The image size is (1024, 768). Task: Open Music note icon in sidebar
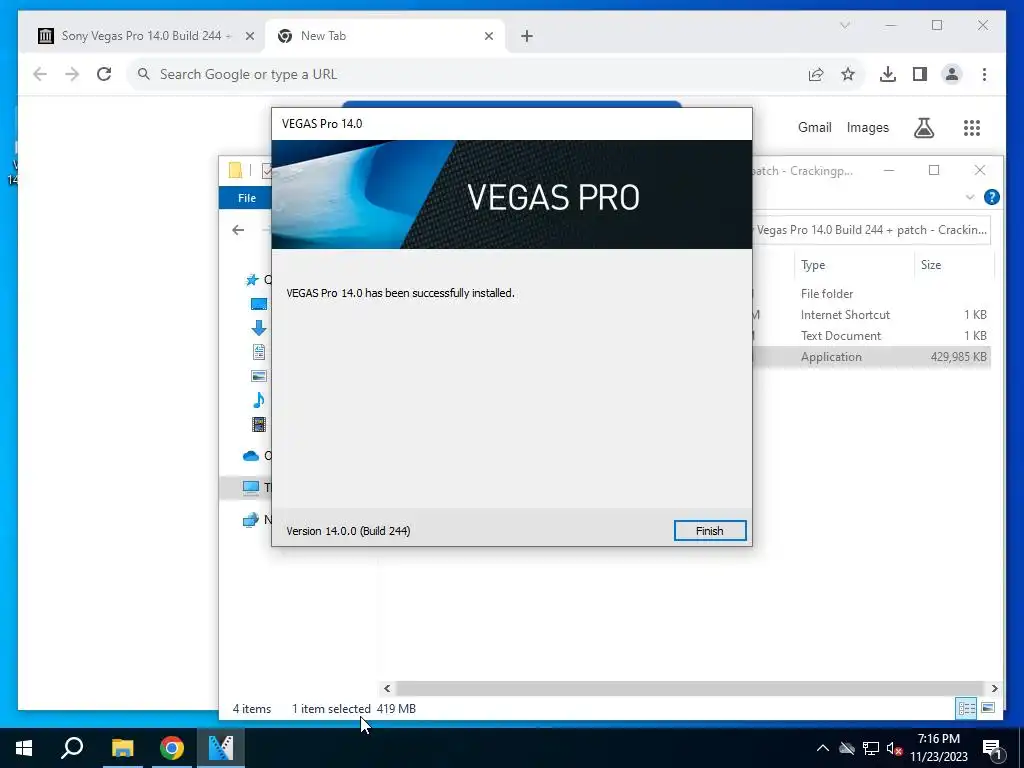point(259,400)
